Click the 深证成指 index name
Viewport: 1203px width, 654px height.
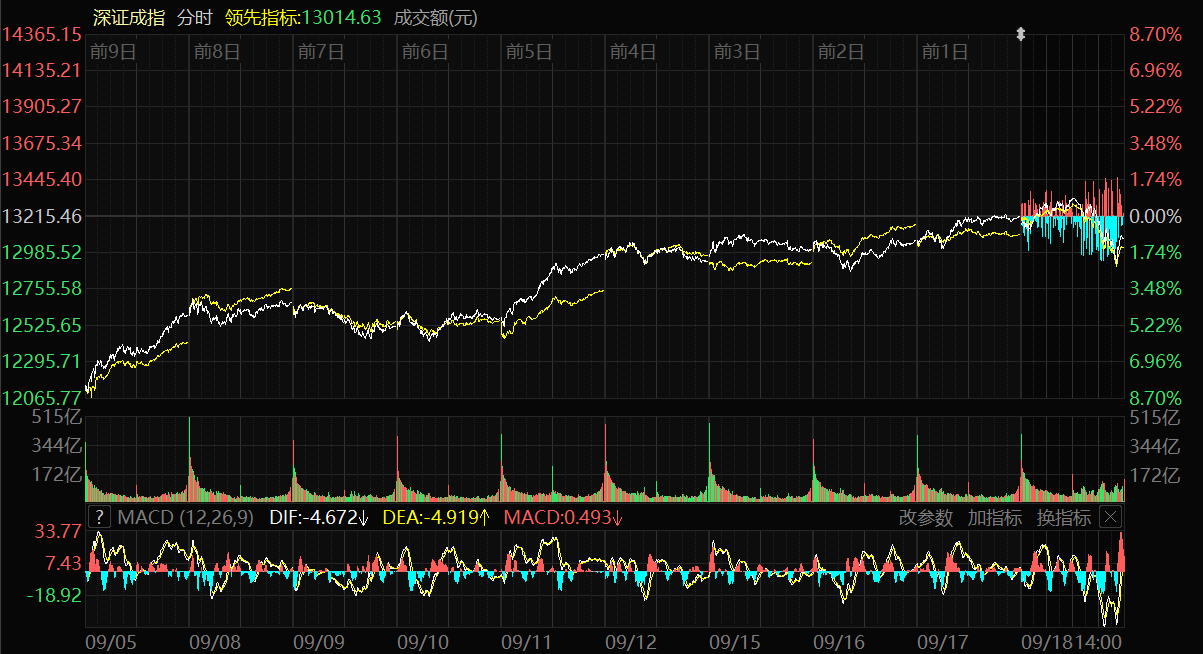click(x=129, y=17)
